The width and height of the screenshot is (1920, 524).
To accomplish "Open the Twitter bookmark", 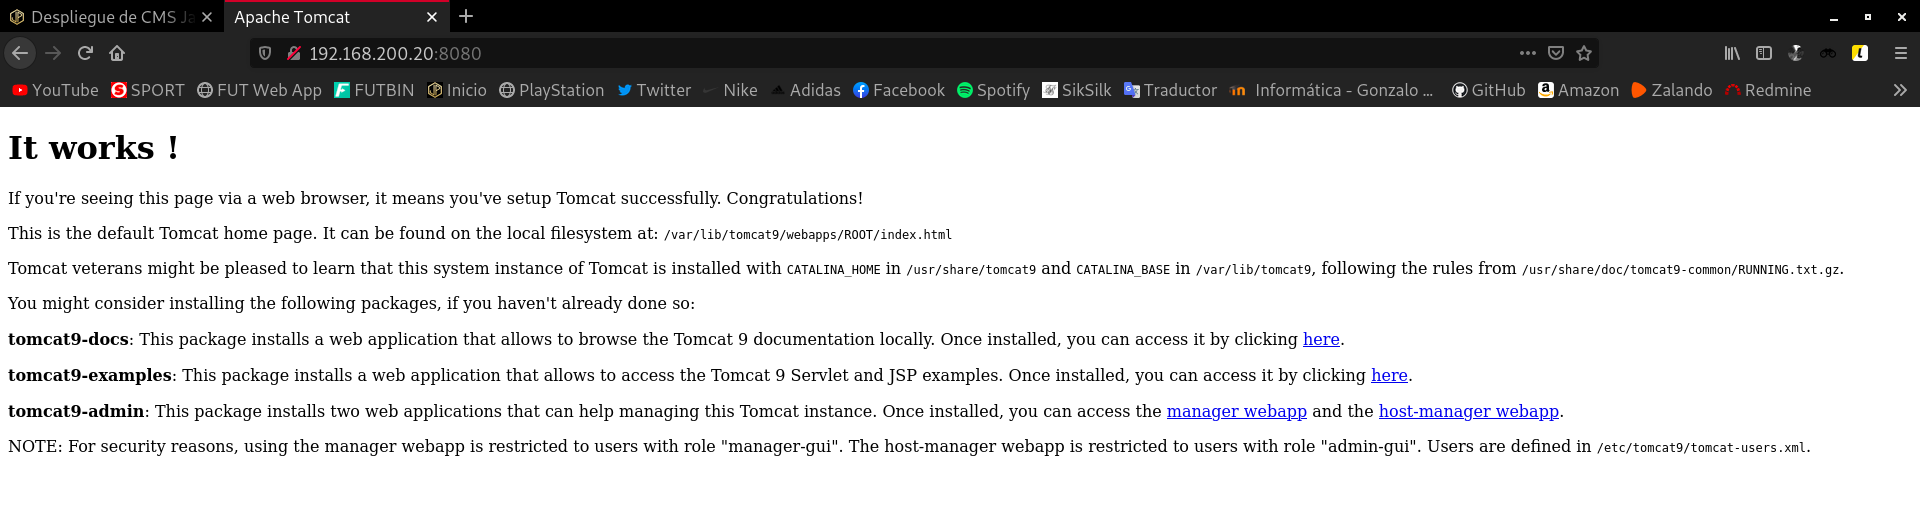I will 654,90.
